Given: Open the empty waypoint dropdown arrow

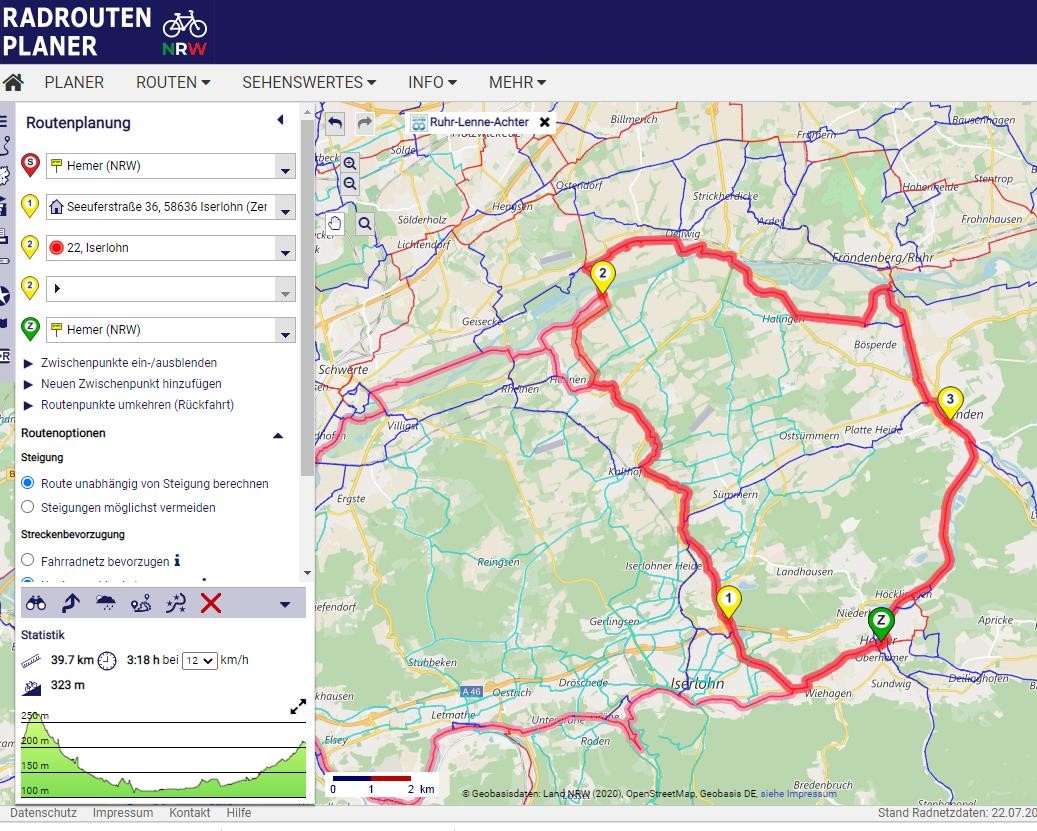Looking at the screenshot, I should pyautogui.click(x=285, y=289).
